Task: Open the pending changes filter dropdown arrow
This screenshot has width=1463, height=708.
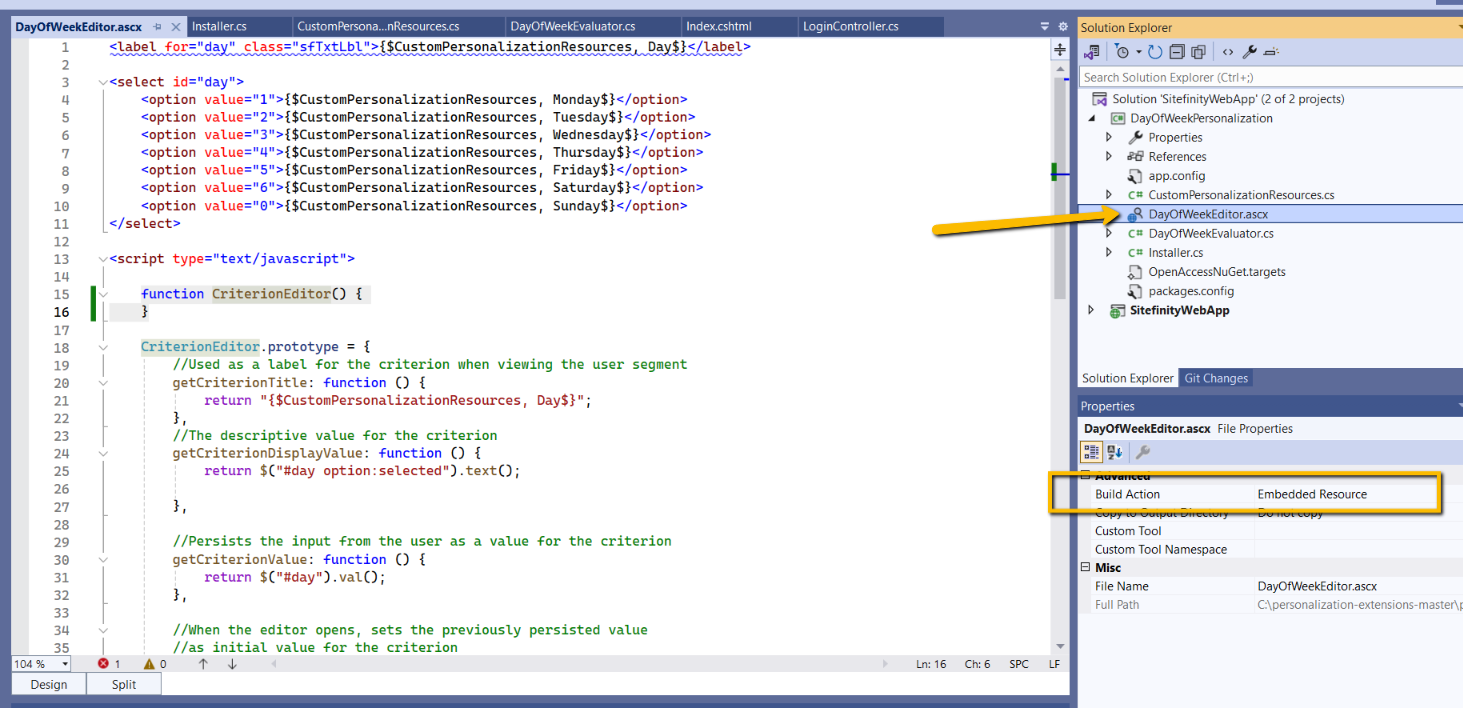Action: click(x=1138, y=52)
